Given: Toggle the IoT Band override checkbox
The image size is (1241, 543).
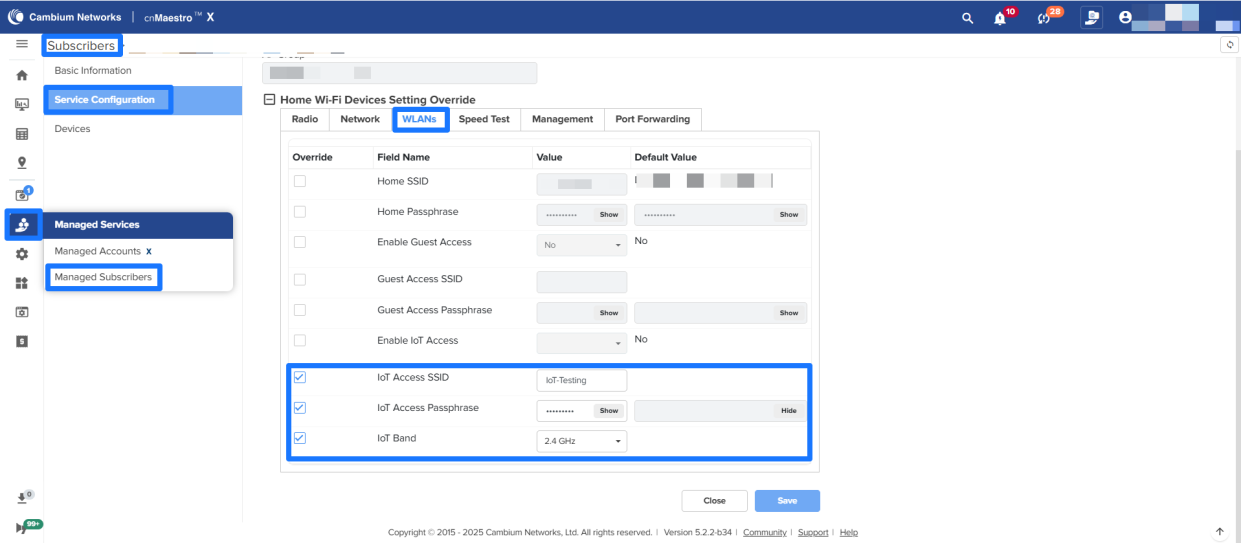Looking at the screenshot, I should 300,438.
